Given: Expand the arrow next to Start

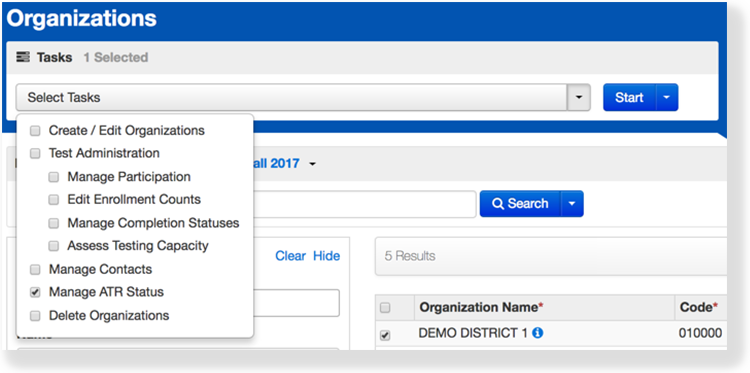Looking at the screenshot, I should tap(667, 98).
